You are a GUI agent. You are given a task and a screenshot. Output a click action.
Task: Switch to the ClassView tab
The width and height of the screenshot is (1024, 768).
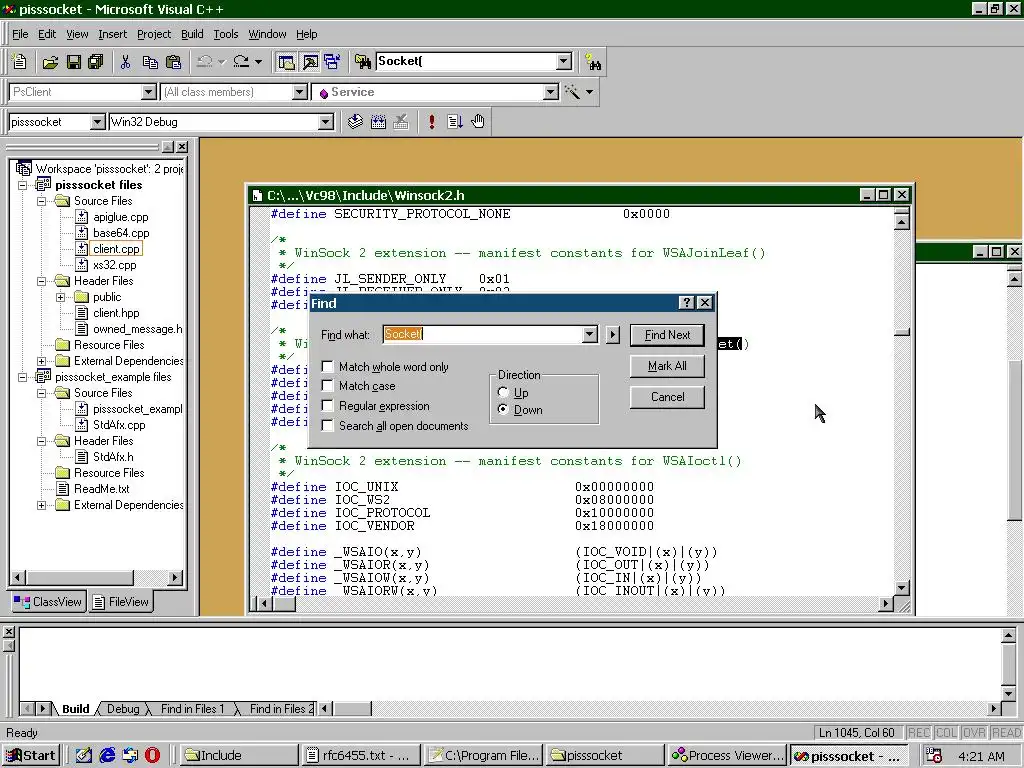48,601
